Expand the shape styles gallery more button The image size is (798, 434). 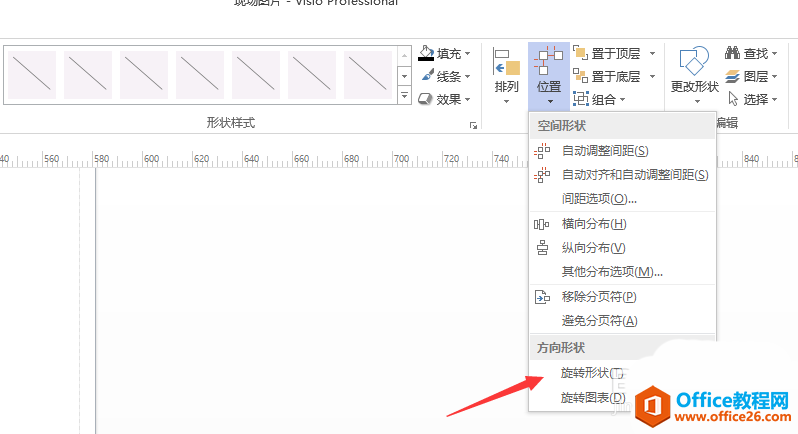click(x=404, y=96)
